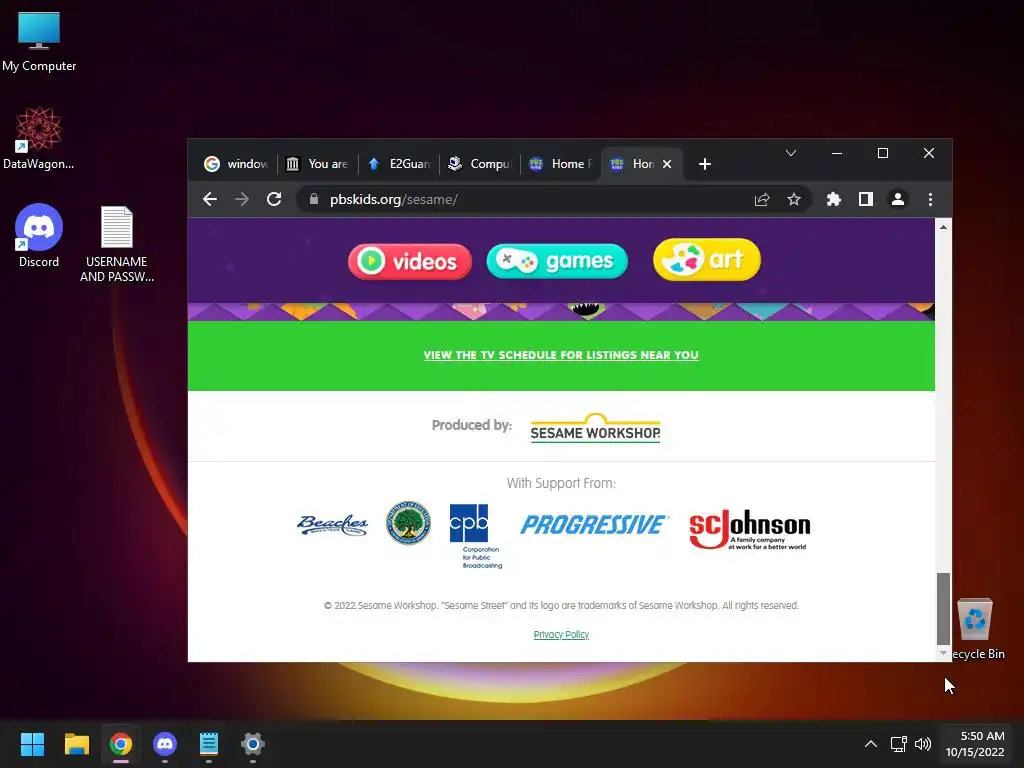Click the CPB sponsor logo
The height and width of the screenshot is (768, 1024).
click(x=476, y=536)
